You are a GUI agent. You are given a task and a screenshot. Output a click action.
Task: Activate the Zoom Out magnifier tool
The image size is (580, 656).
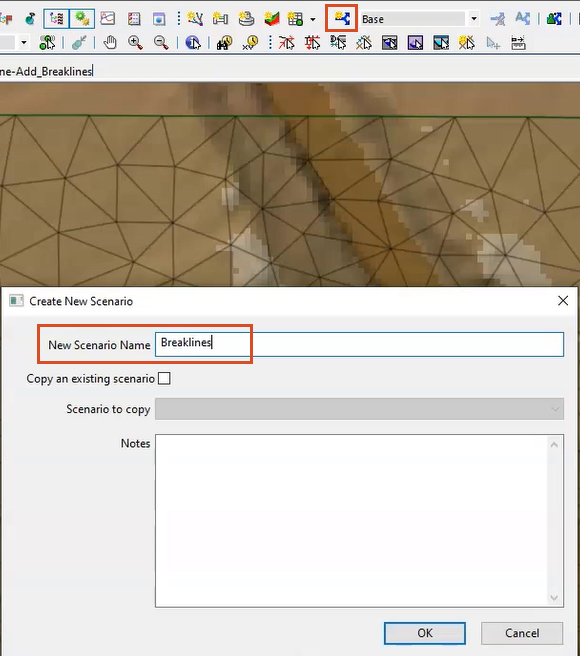161,43
